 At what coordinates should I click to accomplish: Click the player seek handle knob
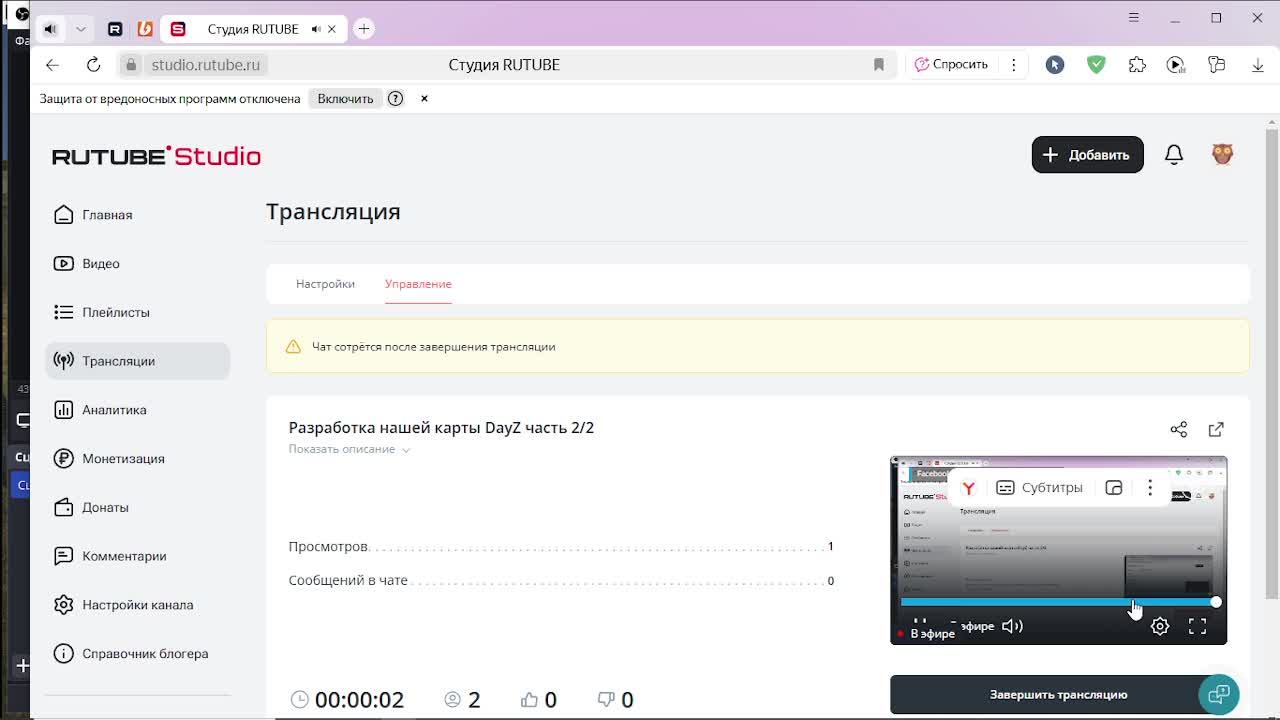(1216, 602)
